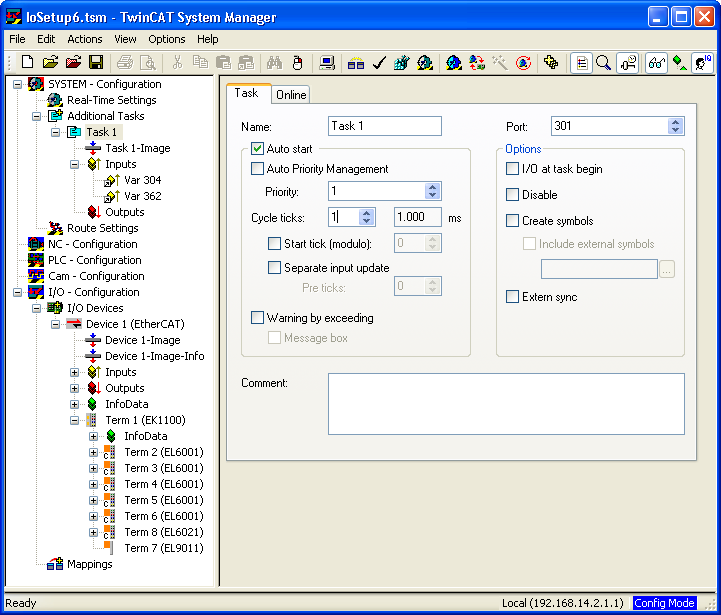
Task: Click the Scan Sub Devices wand icon
Action: click(x=500, y=62)
